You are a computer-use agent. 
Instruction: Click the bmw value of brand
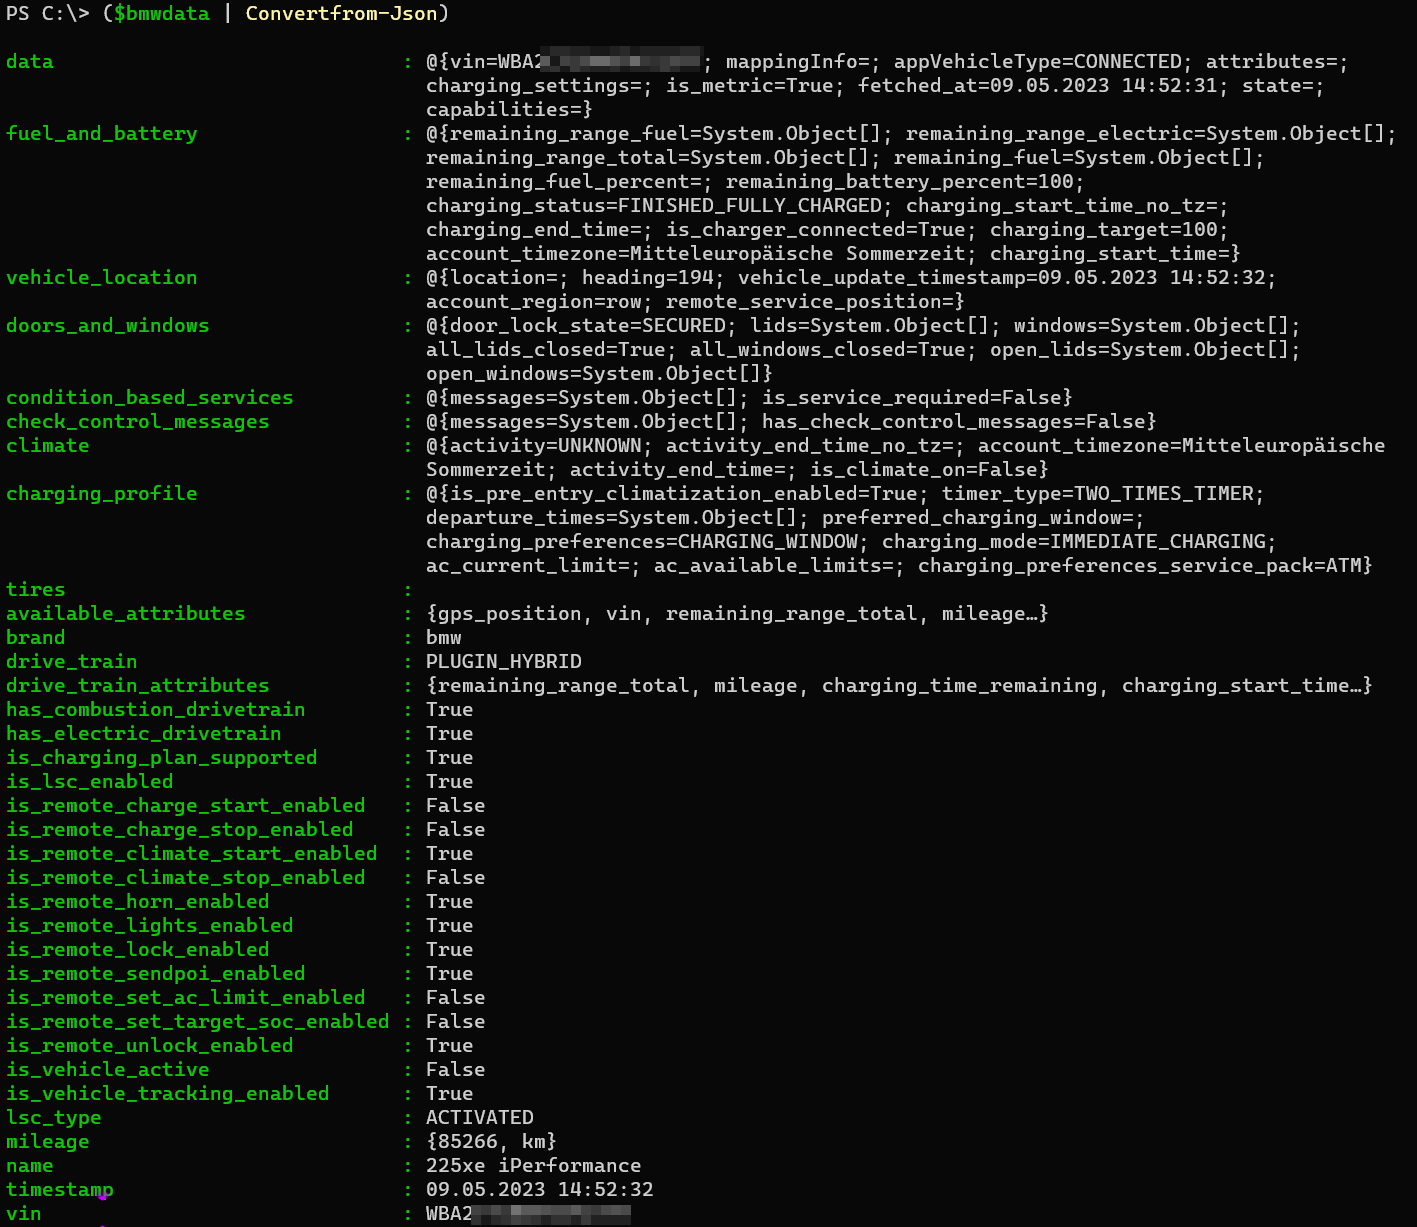444,637
